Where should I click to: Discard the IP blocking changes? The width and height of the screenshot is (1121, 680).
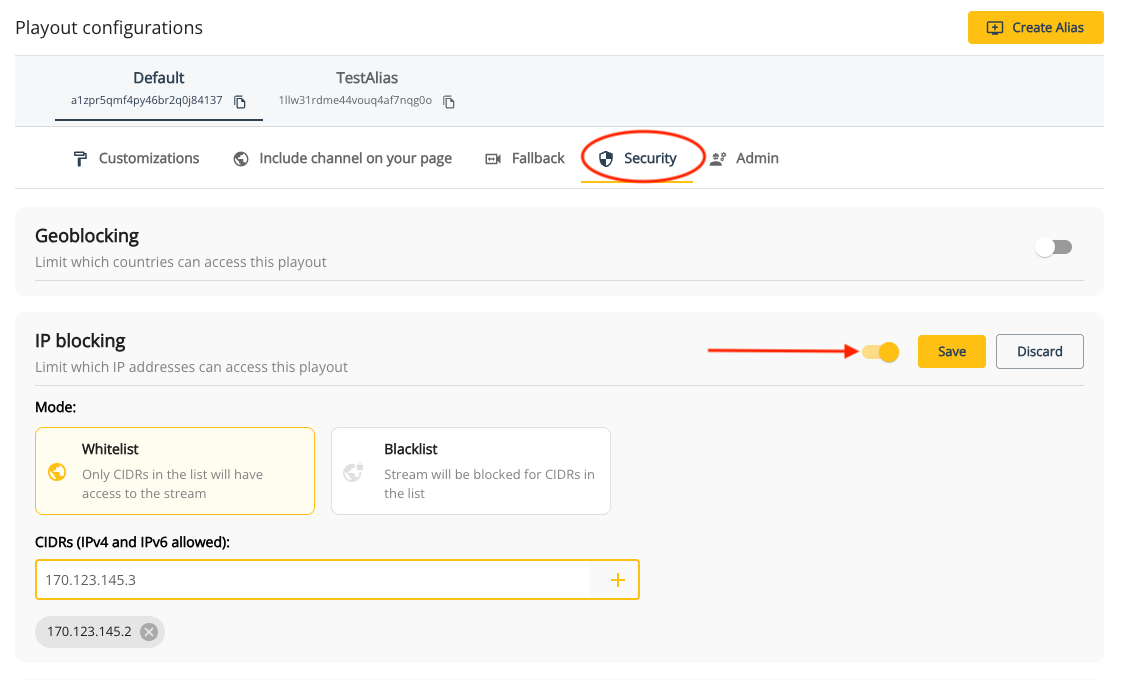(1039, 351)
